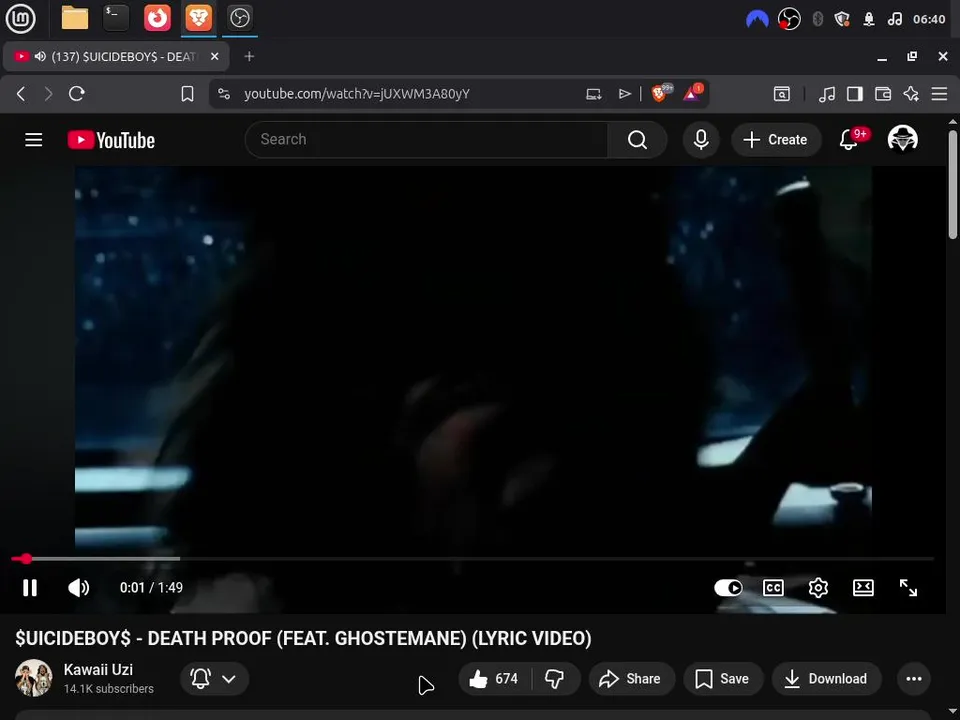960x720 pixels.
Task: Bookmark this page
Action: 188,94
